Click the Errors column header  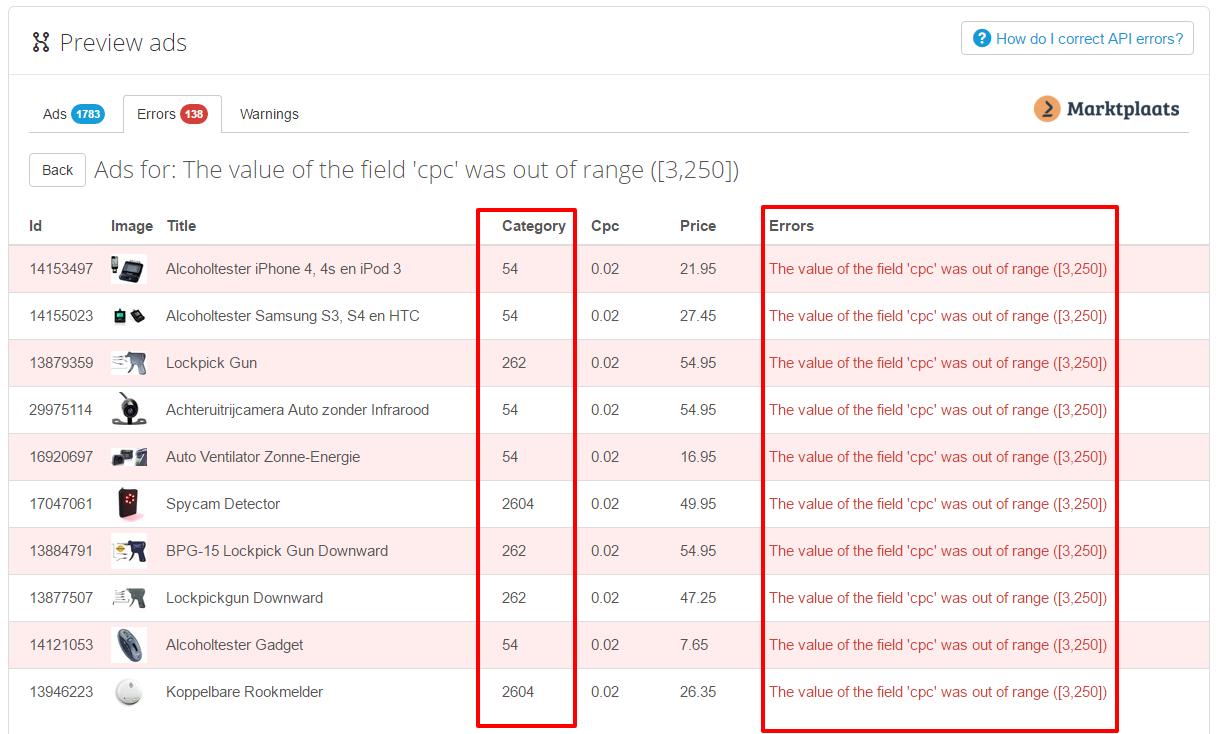coord(791,226)
